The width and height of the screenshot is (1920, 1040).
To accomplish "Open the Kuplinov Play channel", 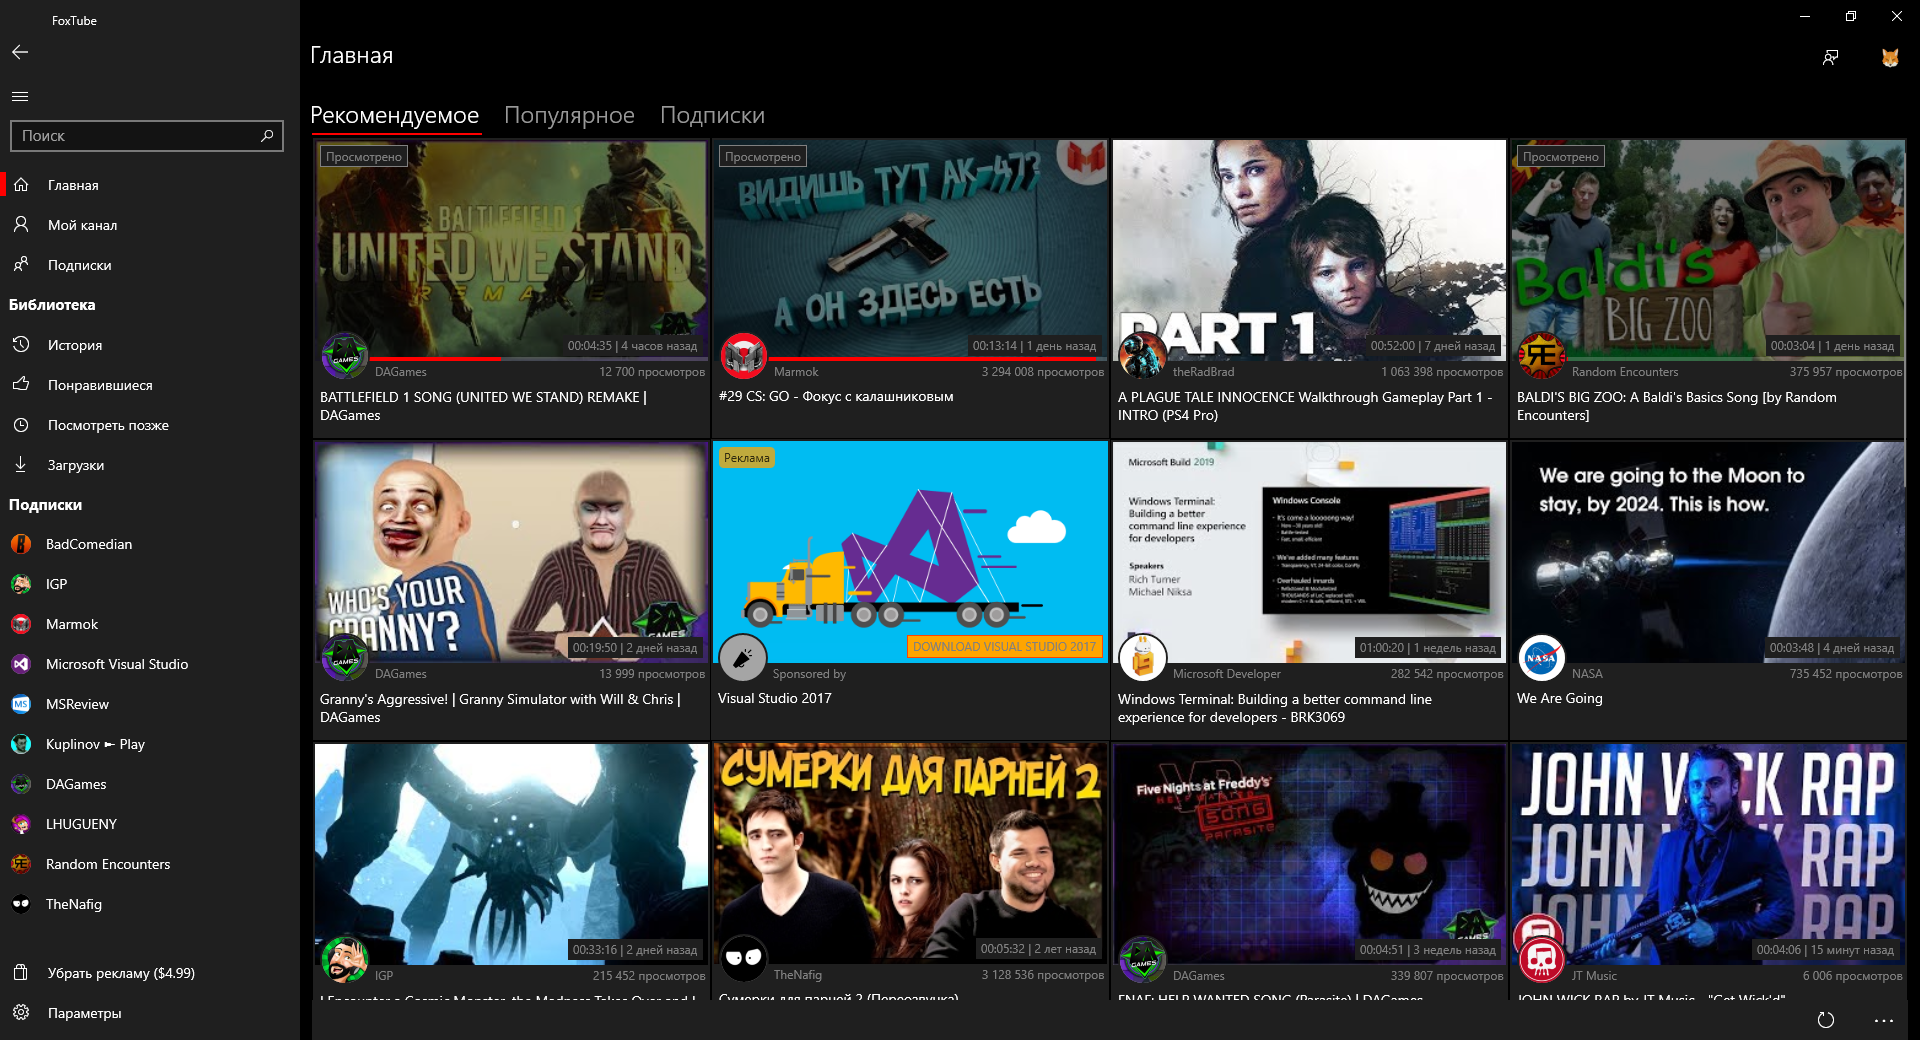I will coord(95,744).
